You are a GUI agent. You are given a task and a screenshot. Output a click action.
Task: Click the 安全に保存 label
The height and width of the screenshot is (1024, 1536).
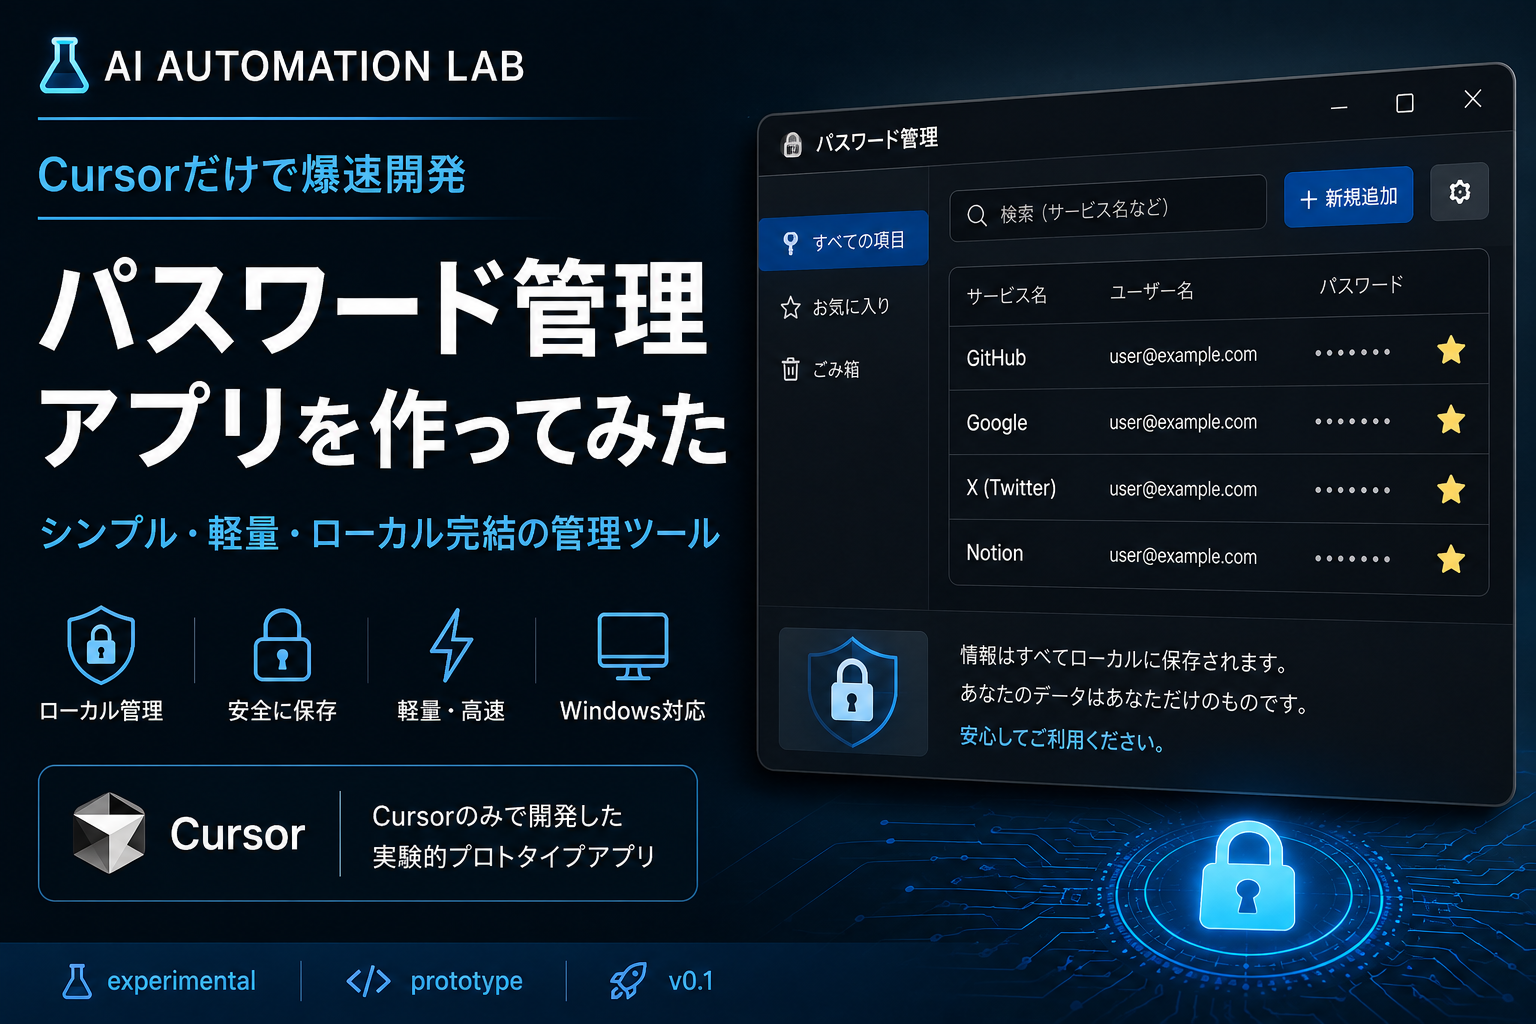click(x=282, y=711)
